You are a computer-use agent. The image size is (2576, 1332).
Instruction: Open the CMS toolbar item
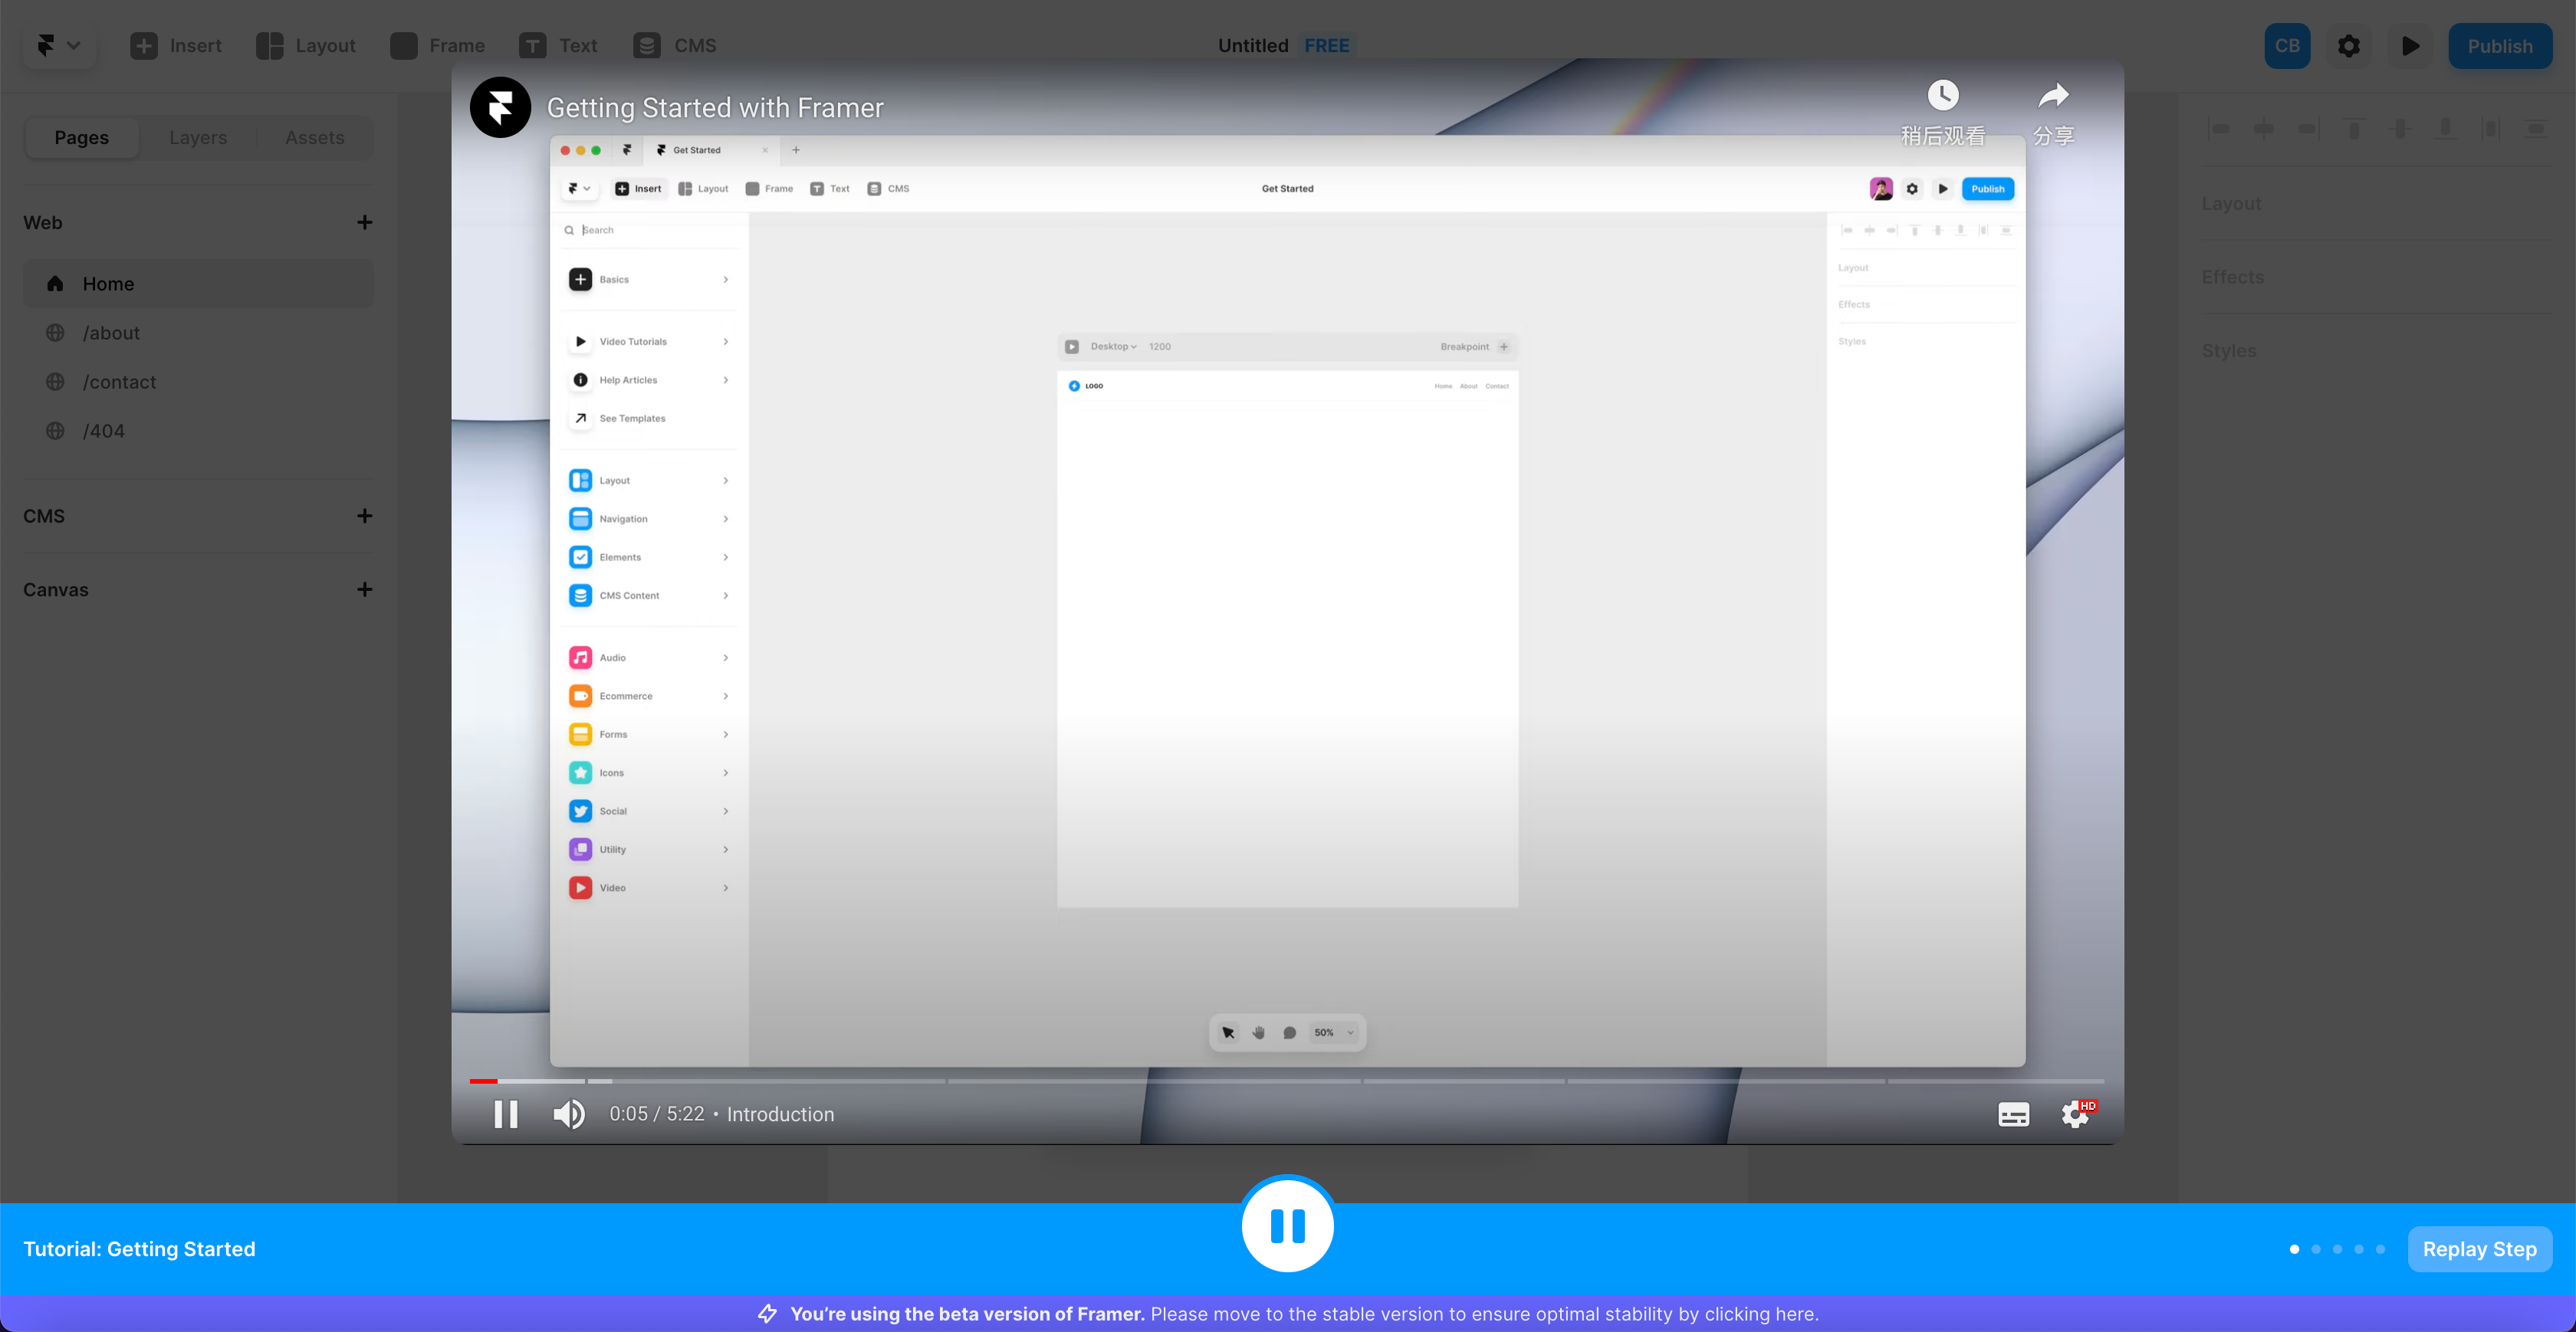click(x=675, y=45)
